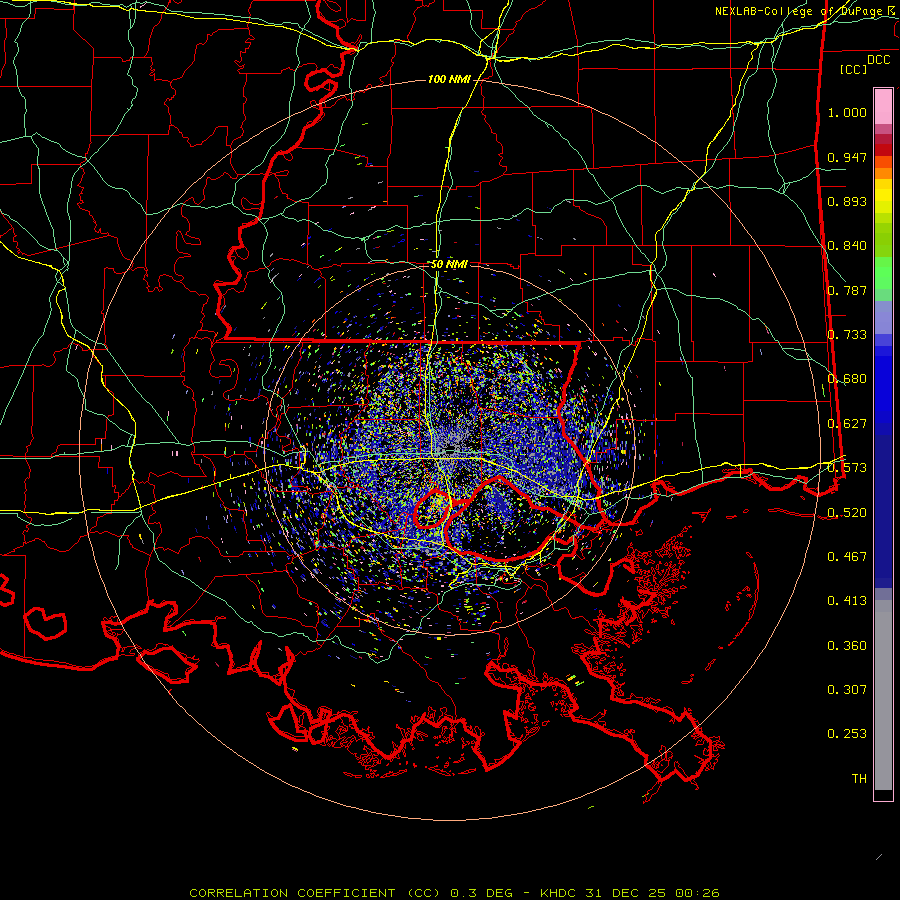Screen dimensions: 900x900
Task: Select the 0.520 scale value
Action: (847, 513)
